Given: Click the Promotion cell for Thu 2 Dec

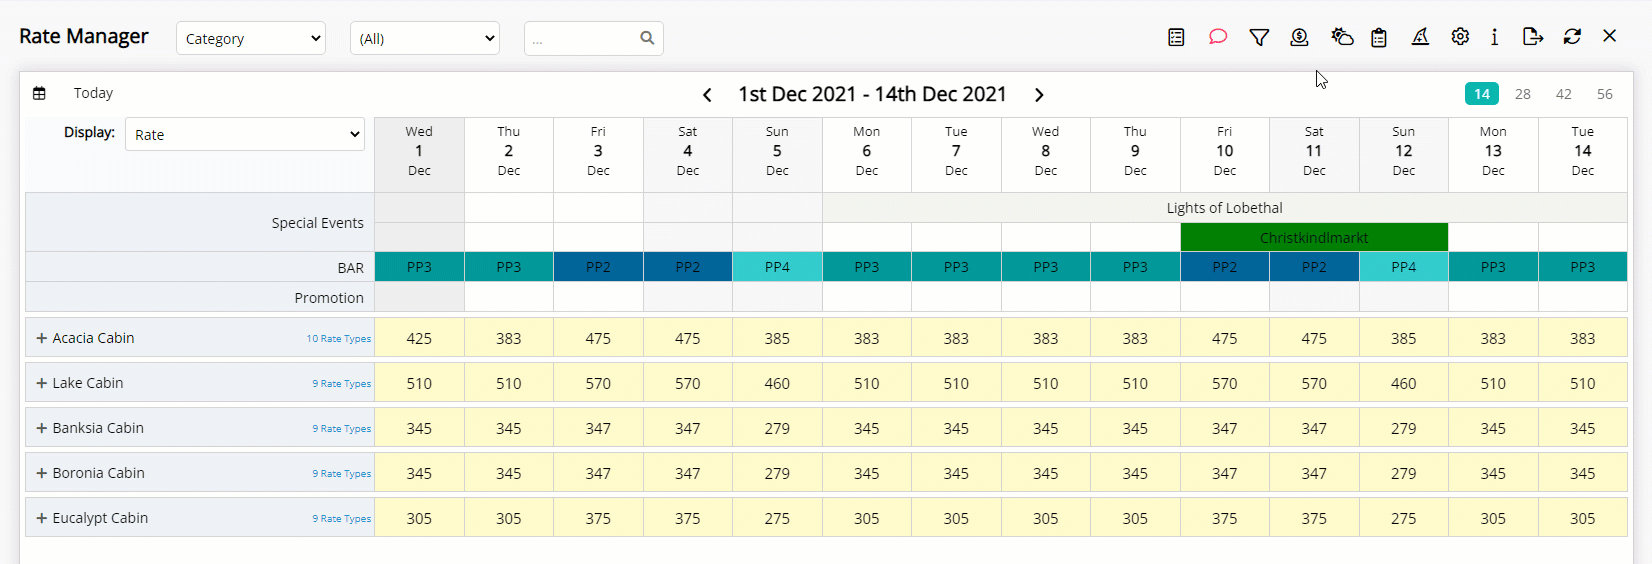Looking at the screenshot, I should (509, 297).
